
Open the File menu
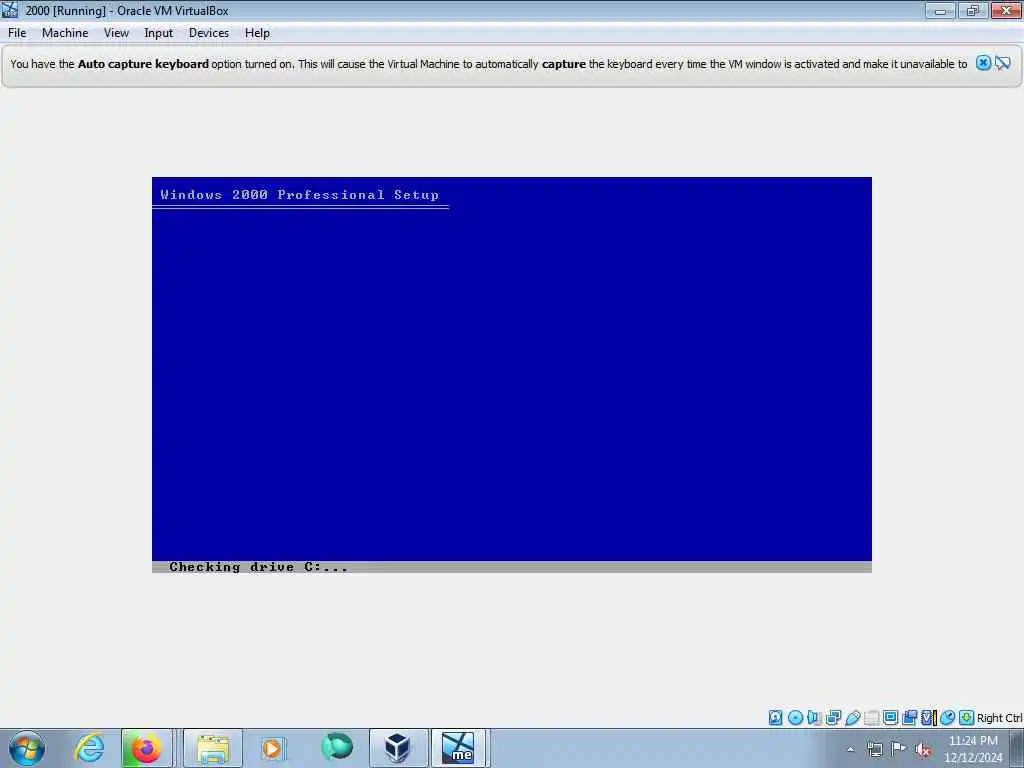point(17,33)
